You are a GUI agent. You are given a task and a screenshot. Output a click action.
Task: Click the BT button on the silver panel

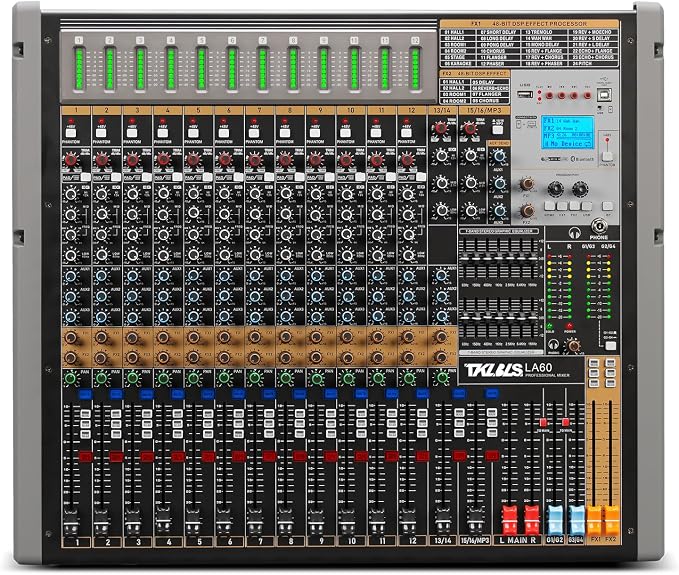point(608,206)
